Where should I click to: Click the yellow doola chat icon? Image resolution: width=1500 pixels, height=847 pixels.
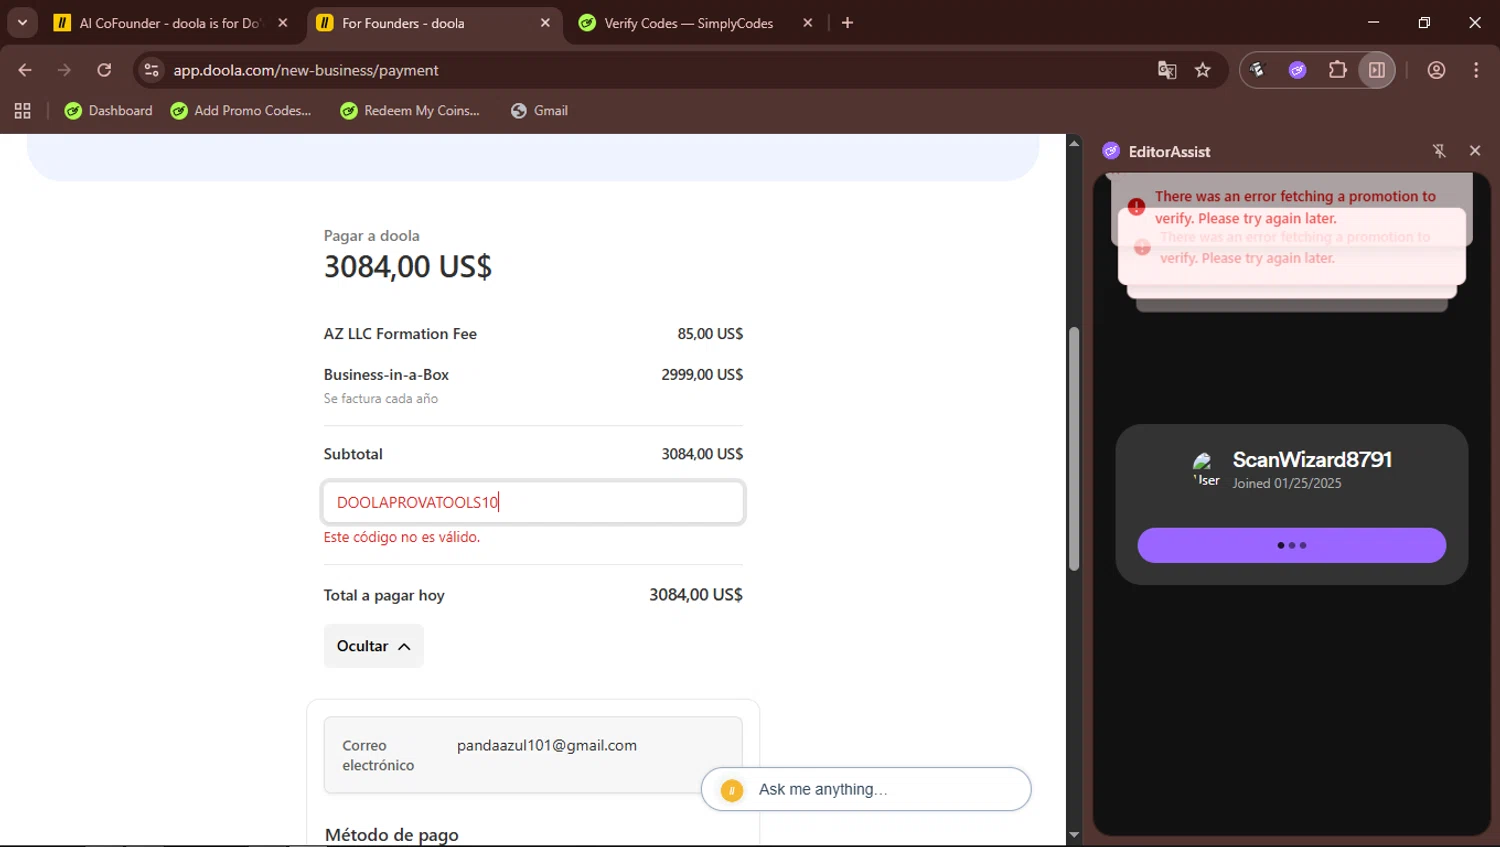click(x=732, y=790)
